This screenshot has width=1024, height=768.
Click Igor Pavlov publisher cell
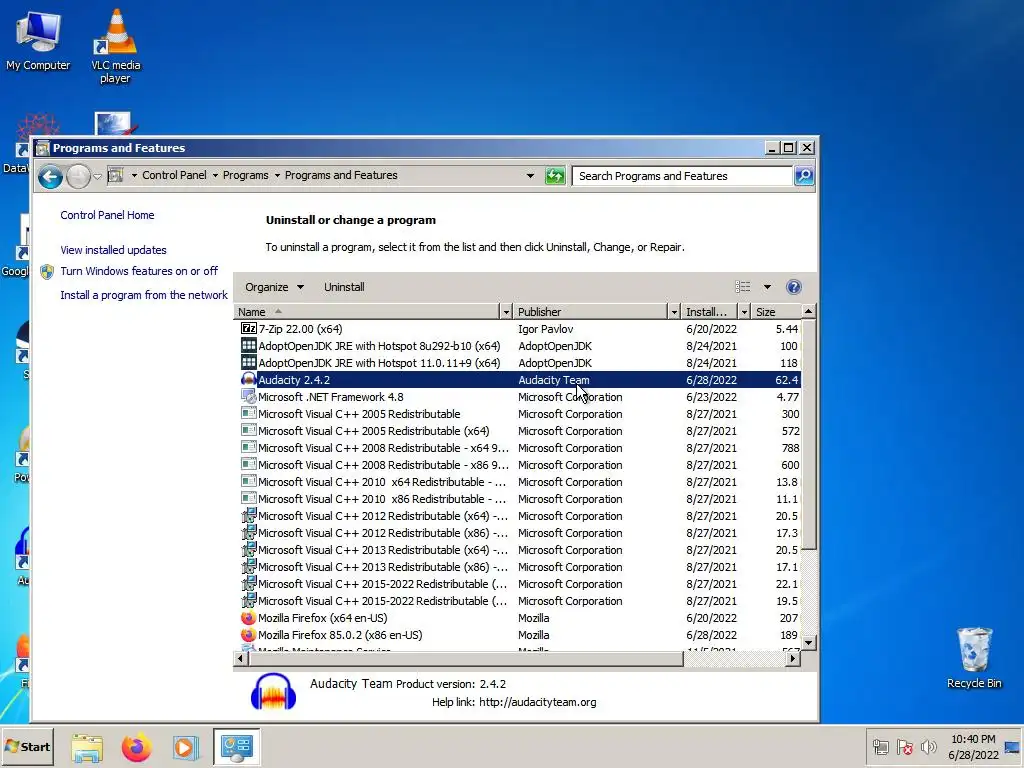[x=545, y=329]
